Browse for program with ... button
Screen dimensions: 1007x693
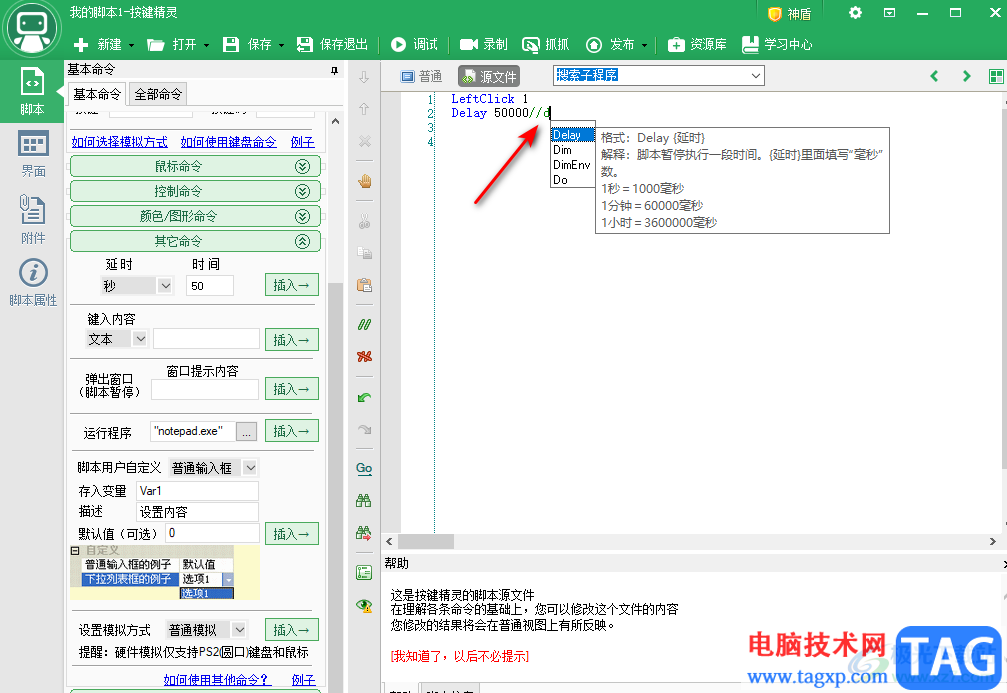246,432
